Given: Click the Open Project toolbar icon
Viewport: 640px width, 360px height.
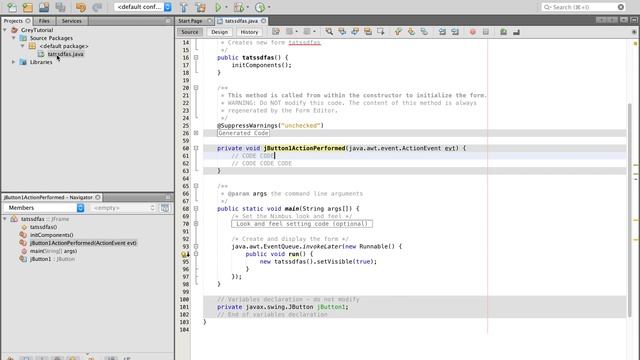Looking at the screenshot, I should [x=44, y=7].
